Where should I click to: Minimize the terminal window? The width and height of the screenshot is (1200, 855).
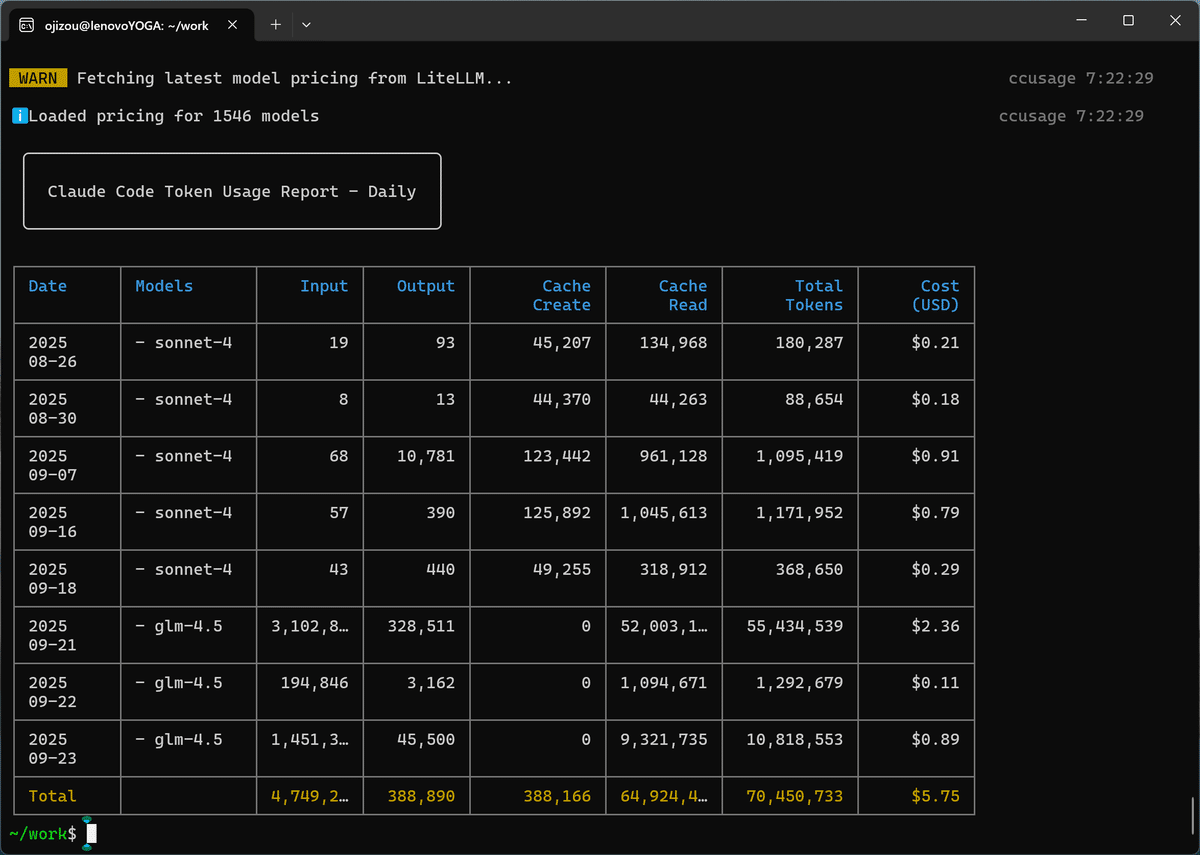[x=1081, y=20]
